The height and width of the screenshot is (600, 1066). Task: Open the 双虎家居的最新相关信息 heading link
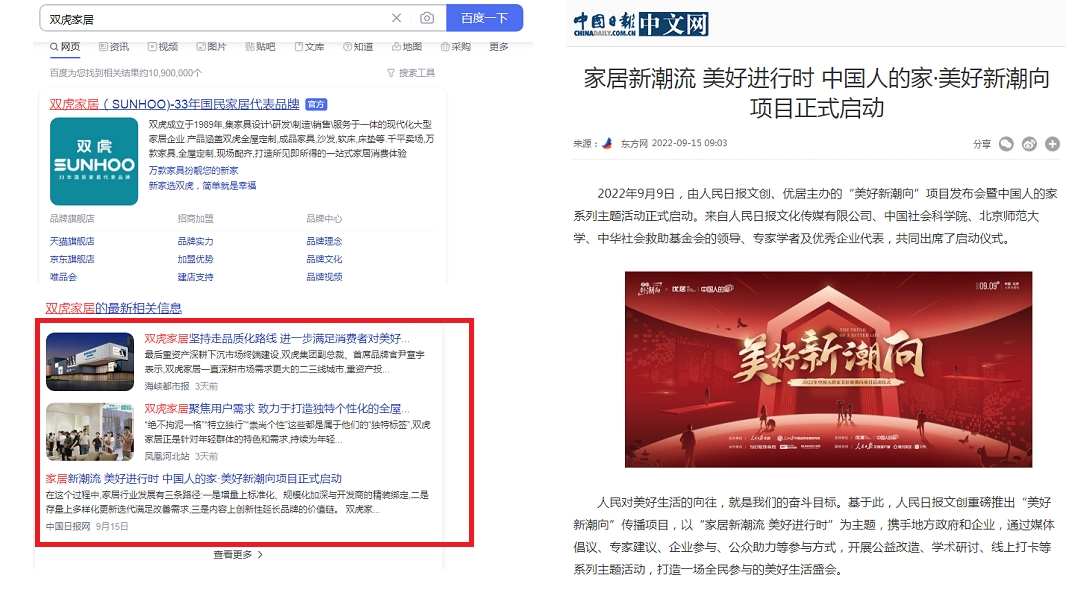(x=114, y=308)
